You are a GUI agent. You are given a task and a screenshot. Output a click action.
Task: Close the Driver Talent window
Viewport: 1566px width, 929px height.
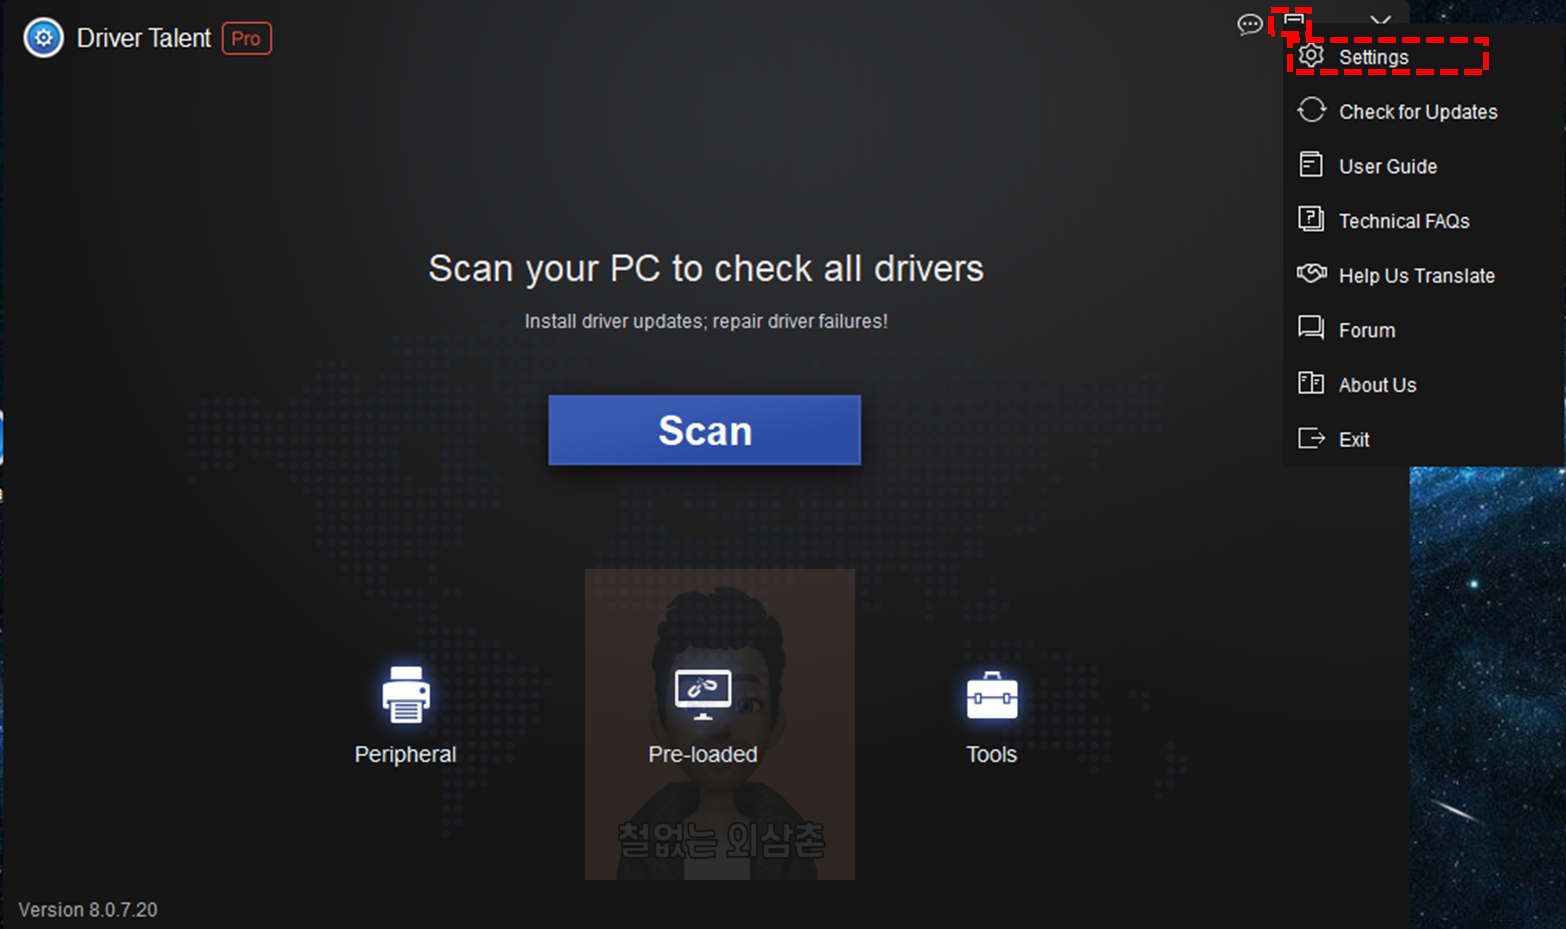(1381, 20)
